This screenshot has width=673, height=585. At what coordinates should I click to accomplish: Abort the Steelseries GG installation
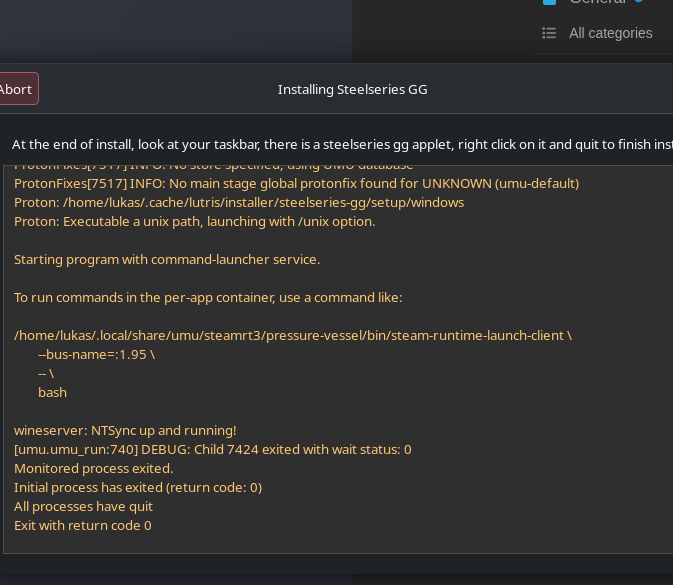pyautogui.click(x=16, y=89)
